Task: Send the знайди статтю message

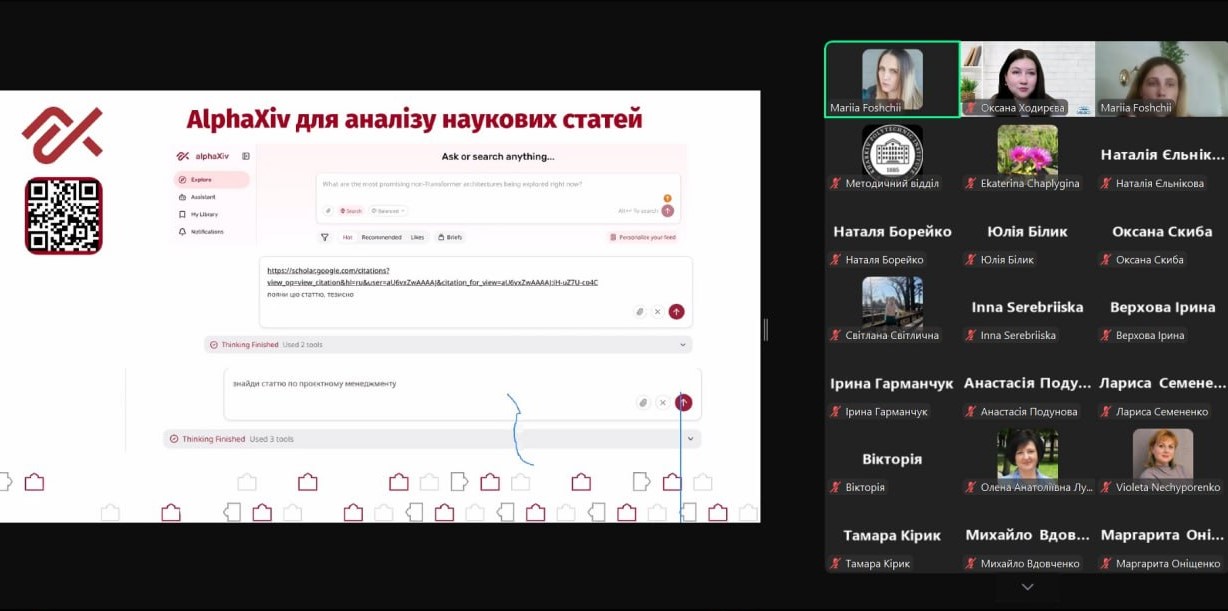Action: [683, 402]
